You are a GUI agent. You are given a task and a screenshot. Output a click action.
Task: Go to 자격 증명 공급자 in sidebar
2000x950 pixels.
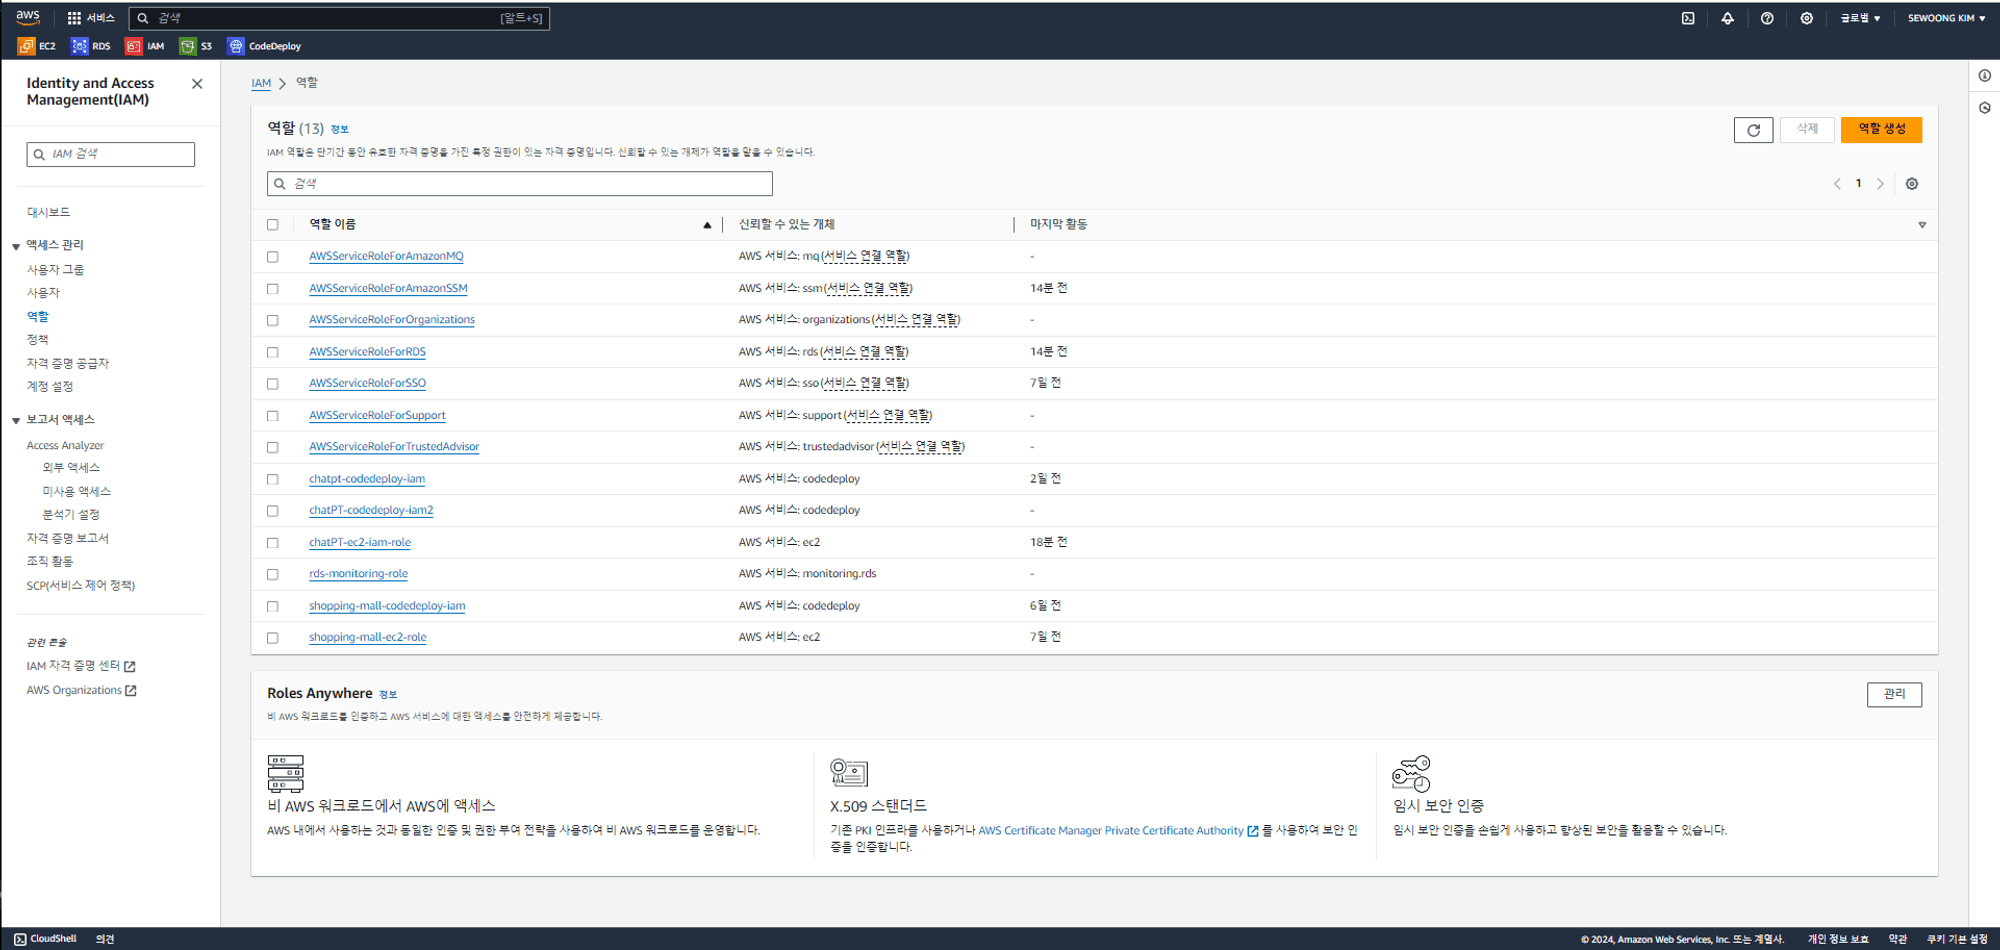coord(68,363)
